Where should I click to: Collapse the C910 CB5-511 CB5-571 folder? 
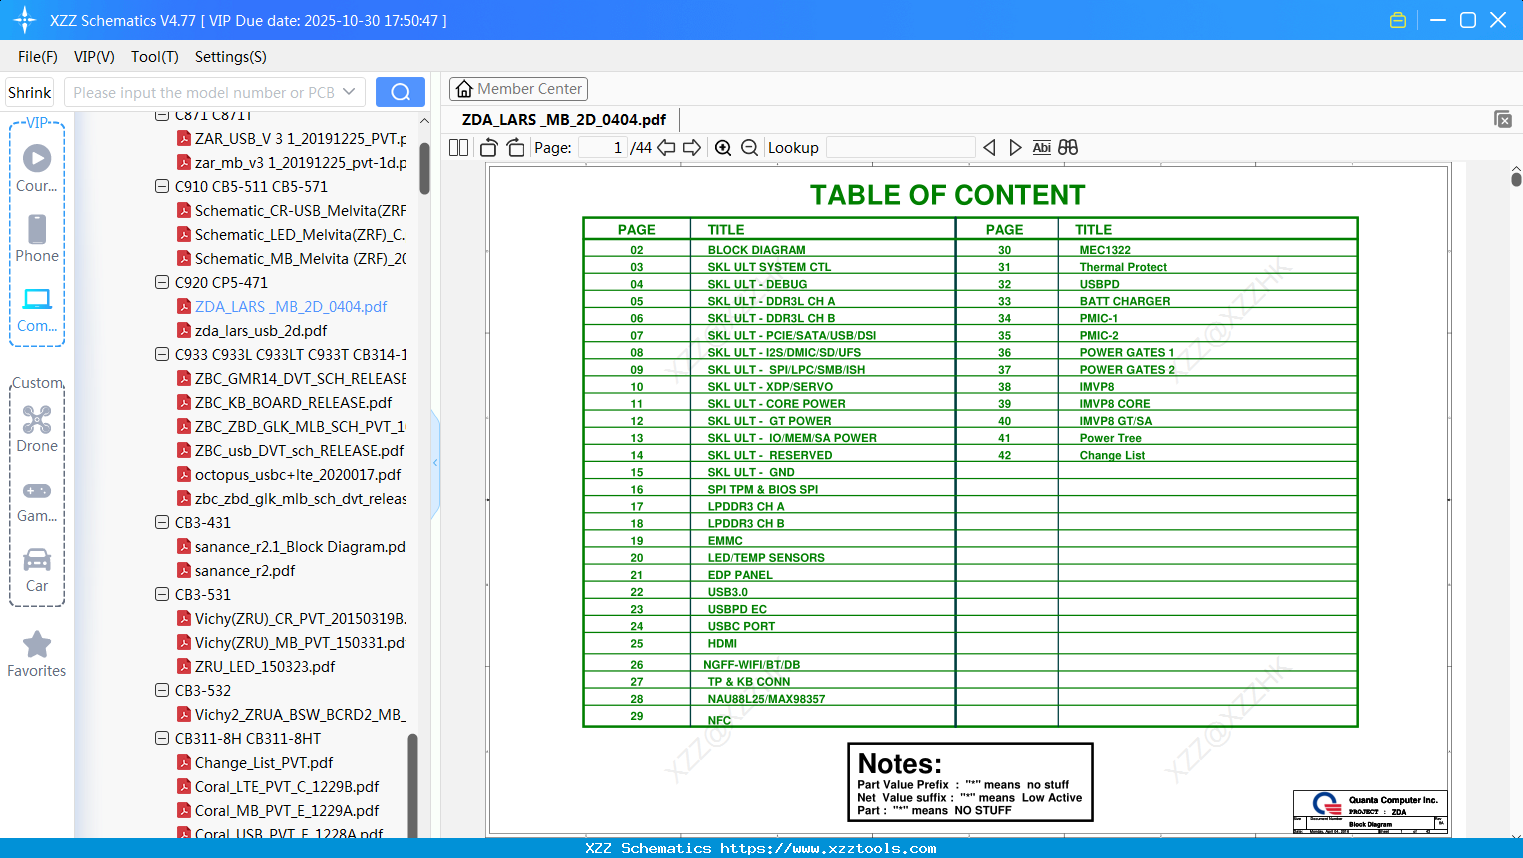point(162,187)
